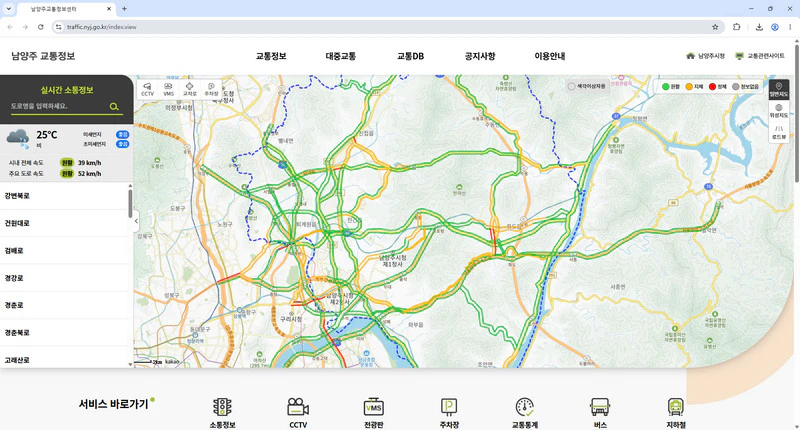This screenshot has height=430, width=800.
Task: Click the 남양주 교통정보 site logo
Action: tap(43, 56)
